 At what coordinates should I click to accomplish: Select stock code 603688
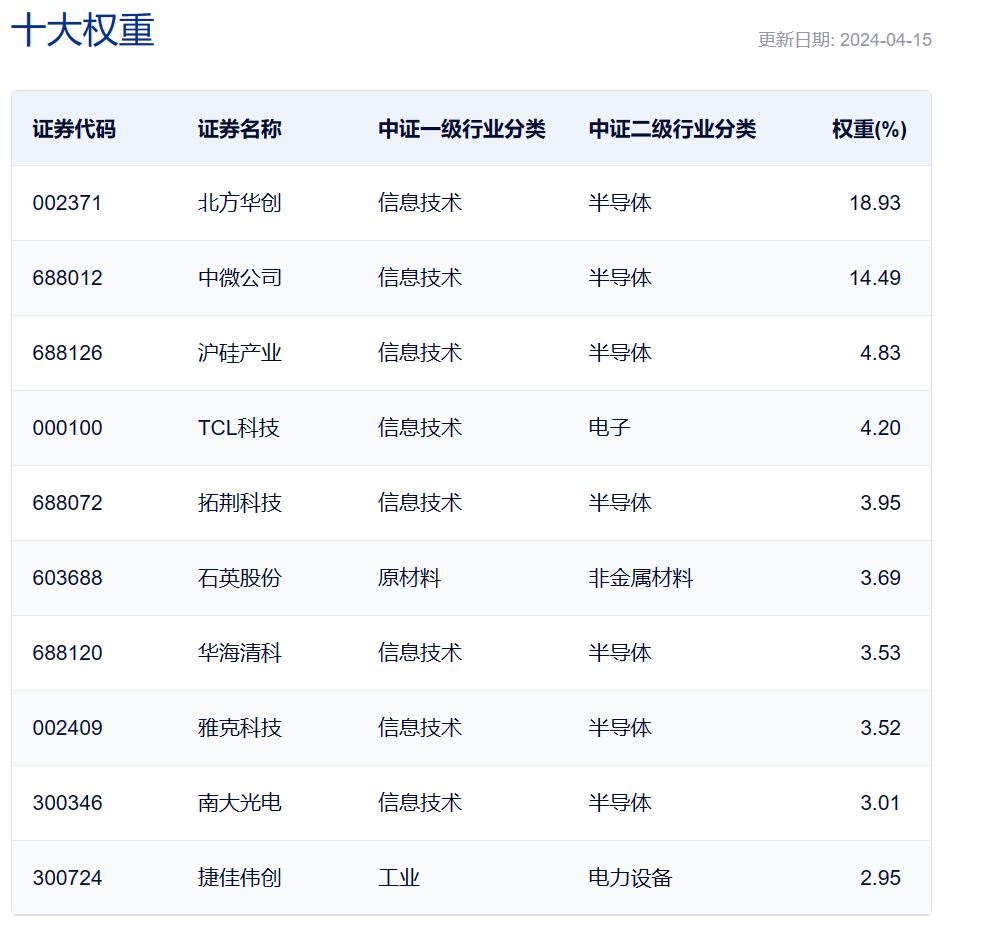click(x=67, y=578)
